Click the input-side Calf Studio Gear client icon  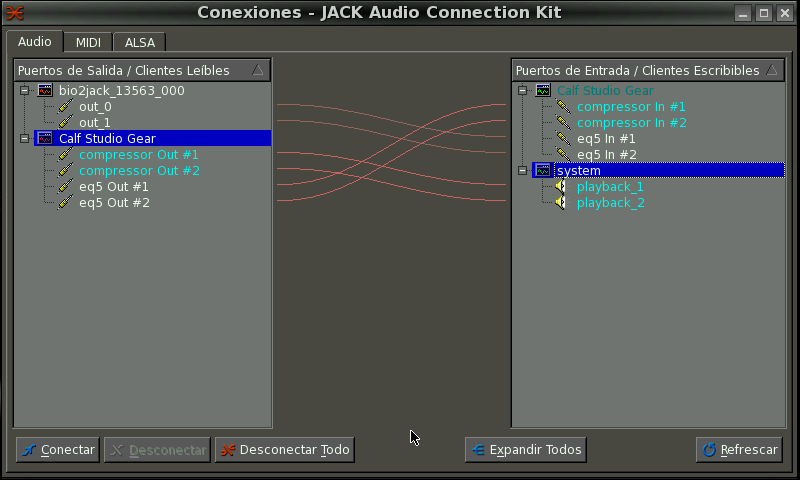pyautogui.click(x=543, y=91)
